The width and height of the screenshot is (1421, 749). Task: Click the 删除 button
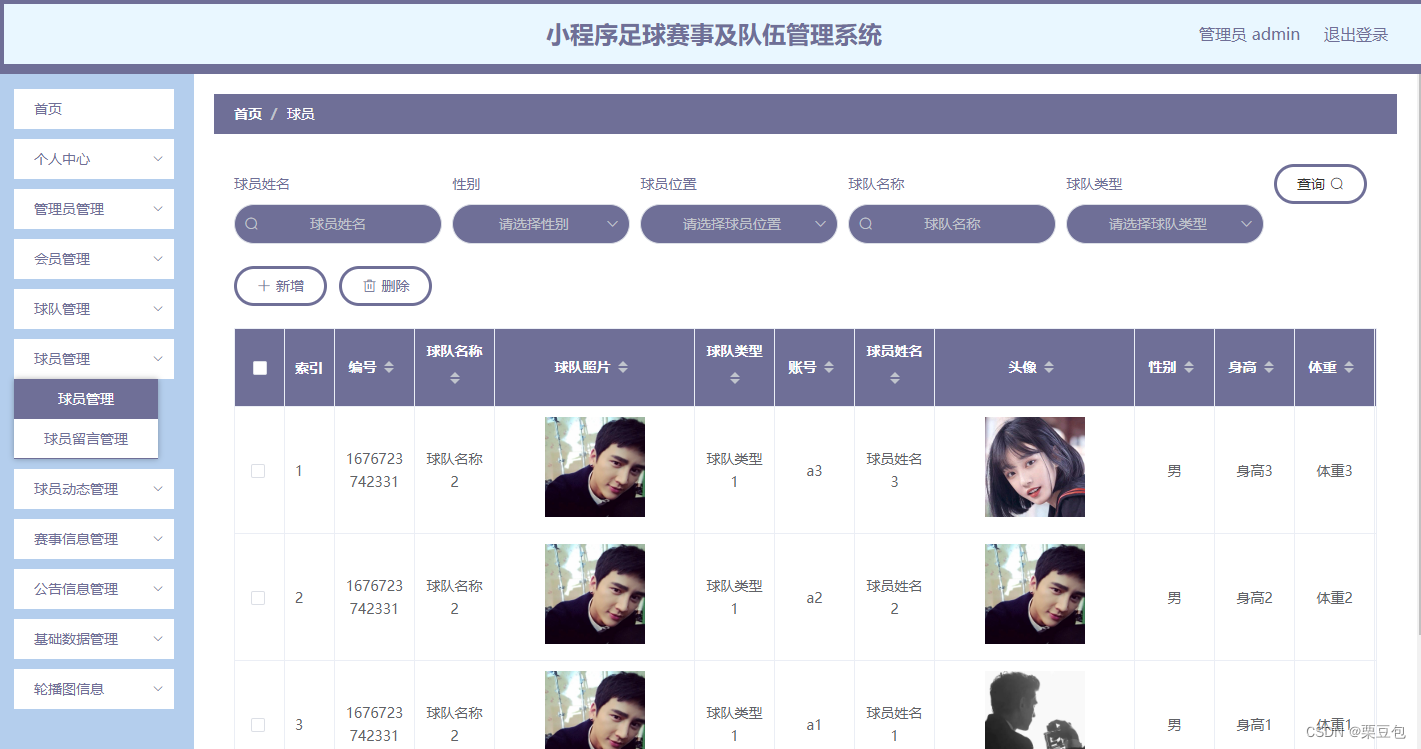(x=385, y=286)
